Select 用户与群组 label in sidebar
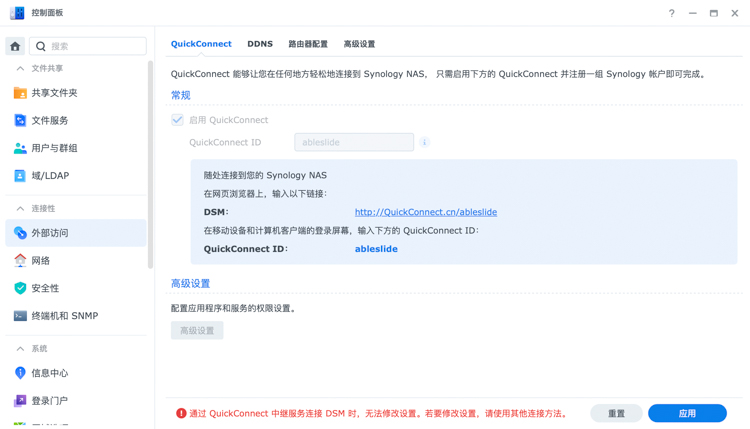 55,148
